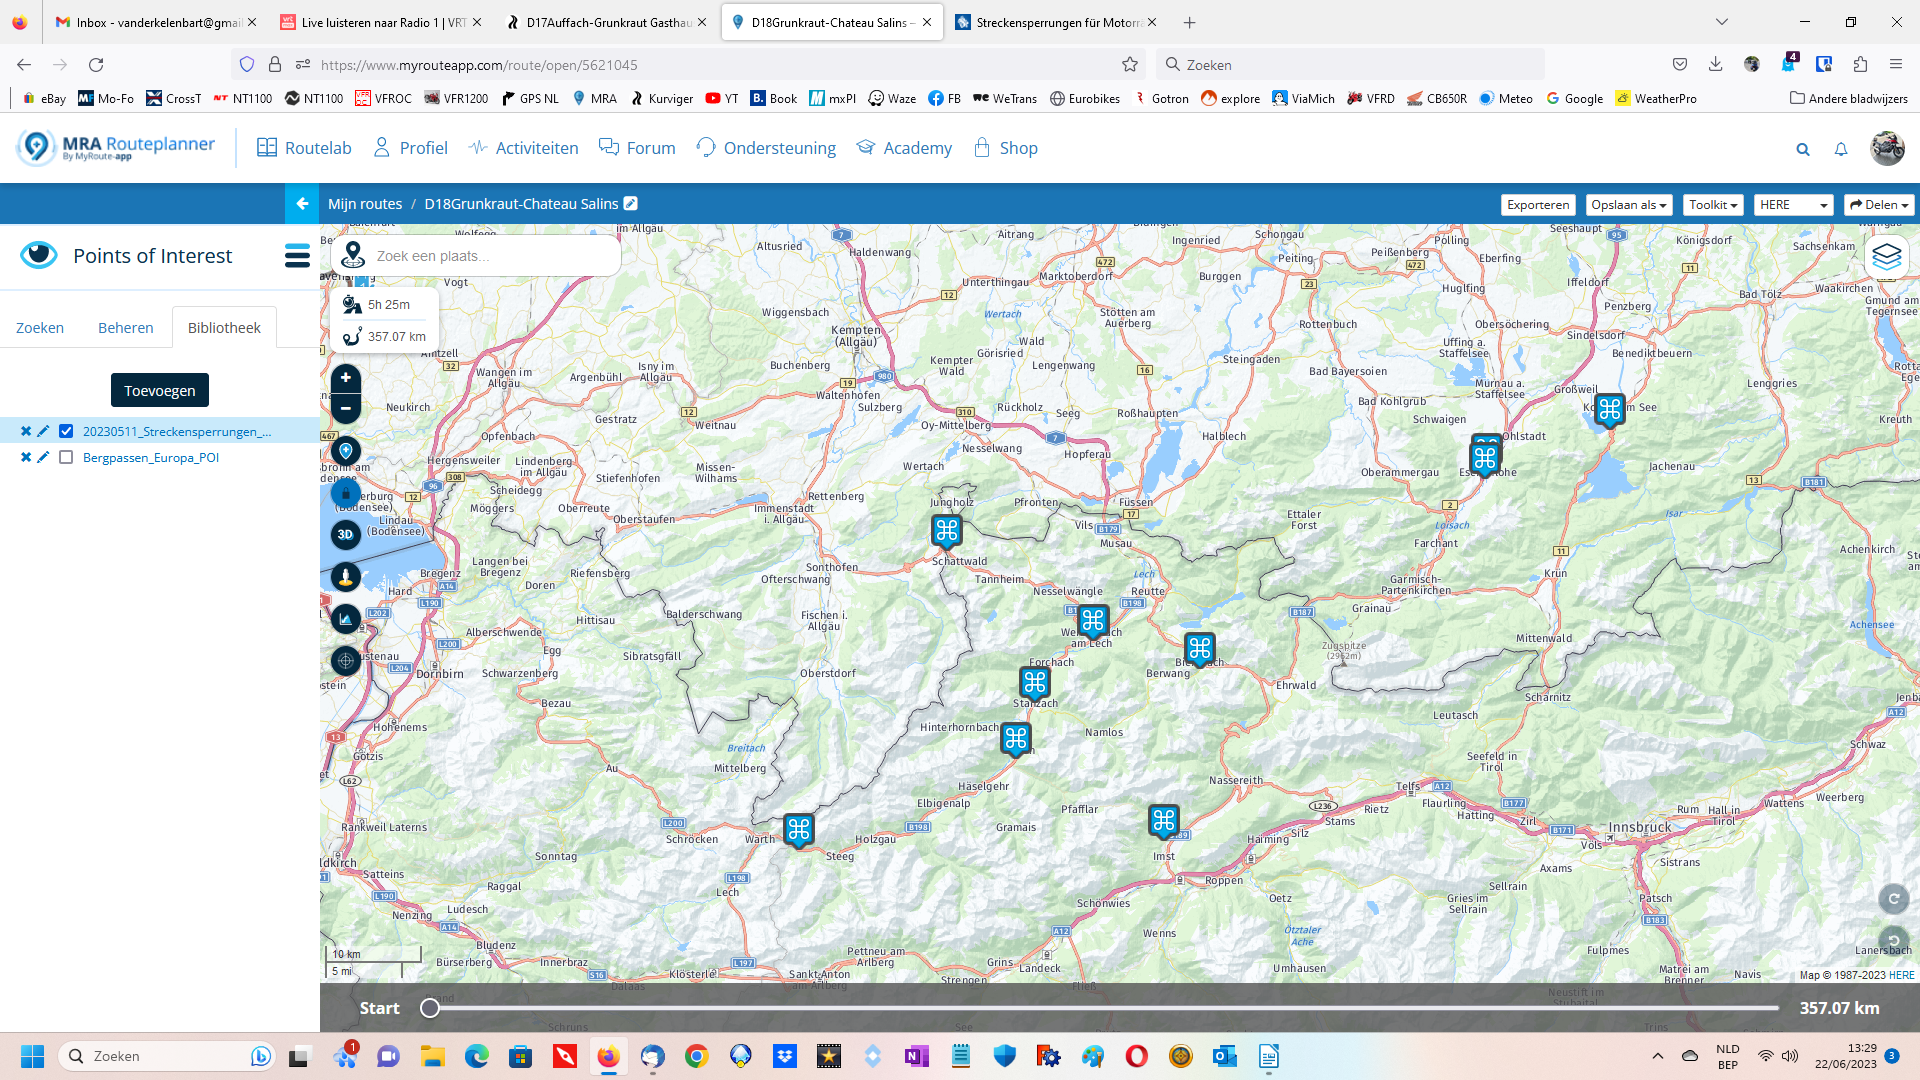
Task: Open the Activiteiten menu item
Action: coord(524,148)
